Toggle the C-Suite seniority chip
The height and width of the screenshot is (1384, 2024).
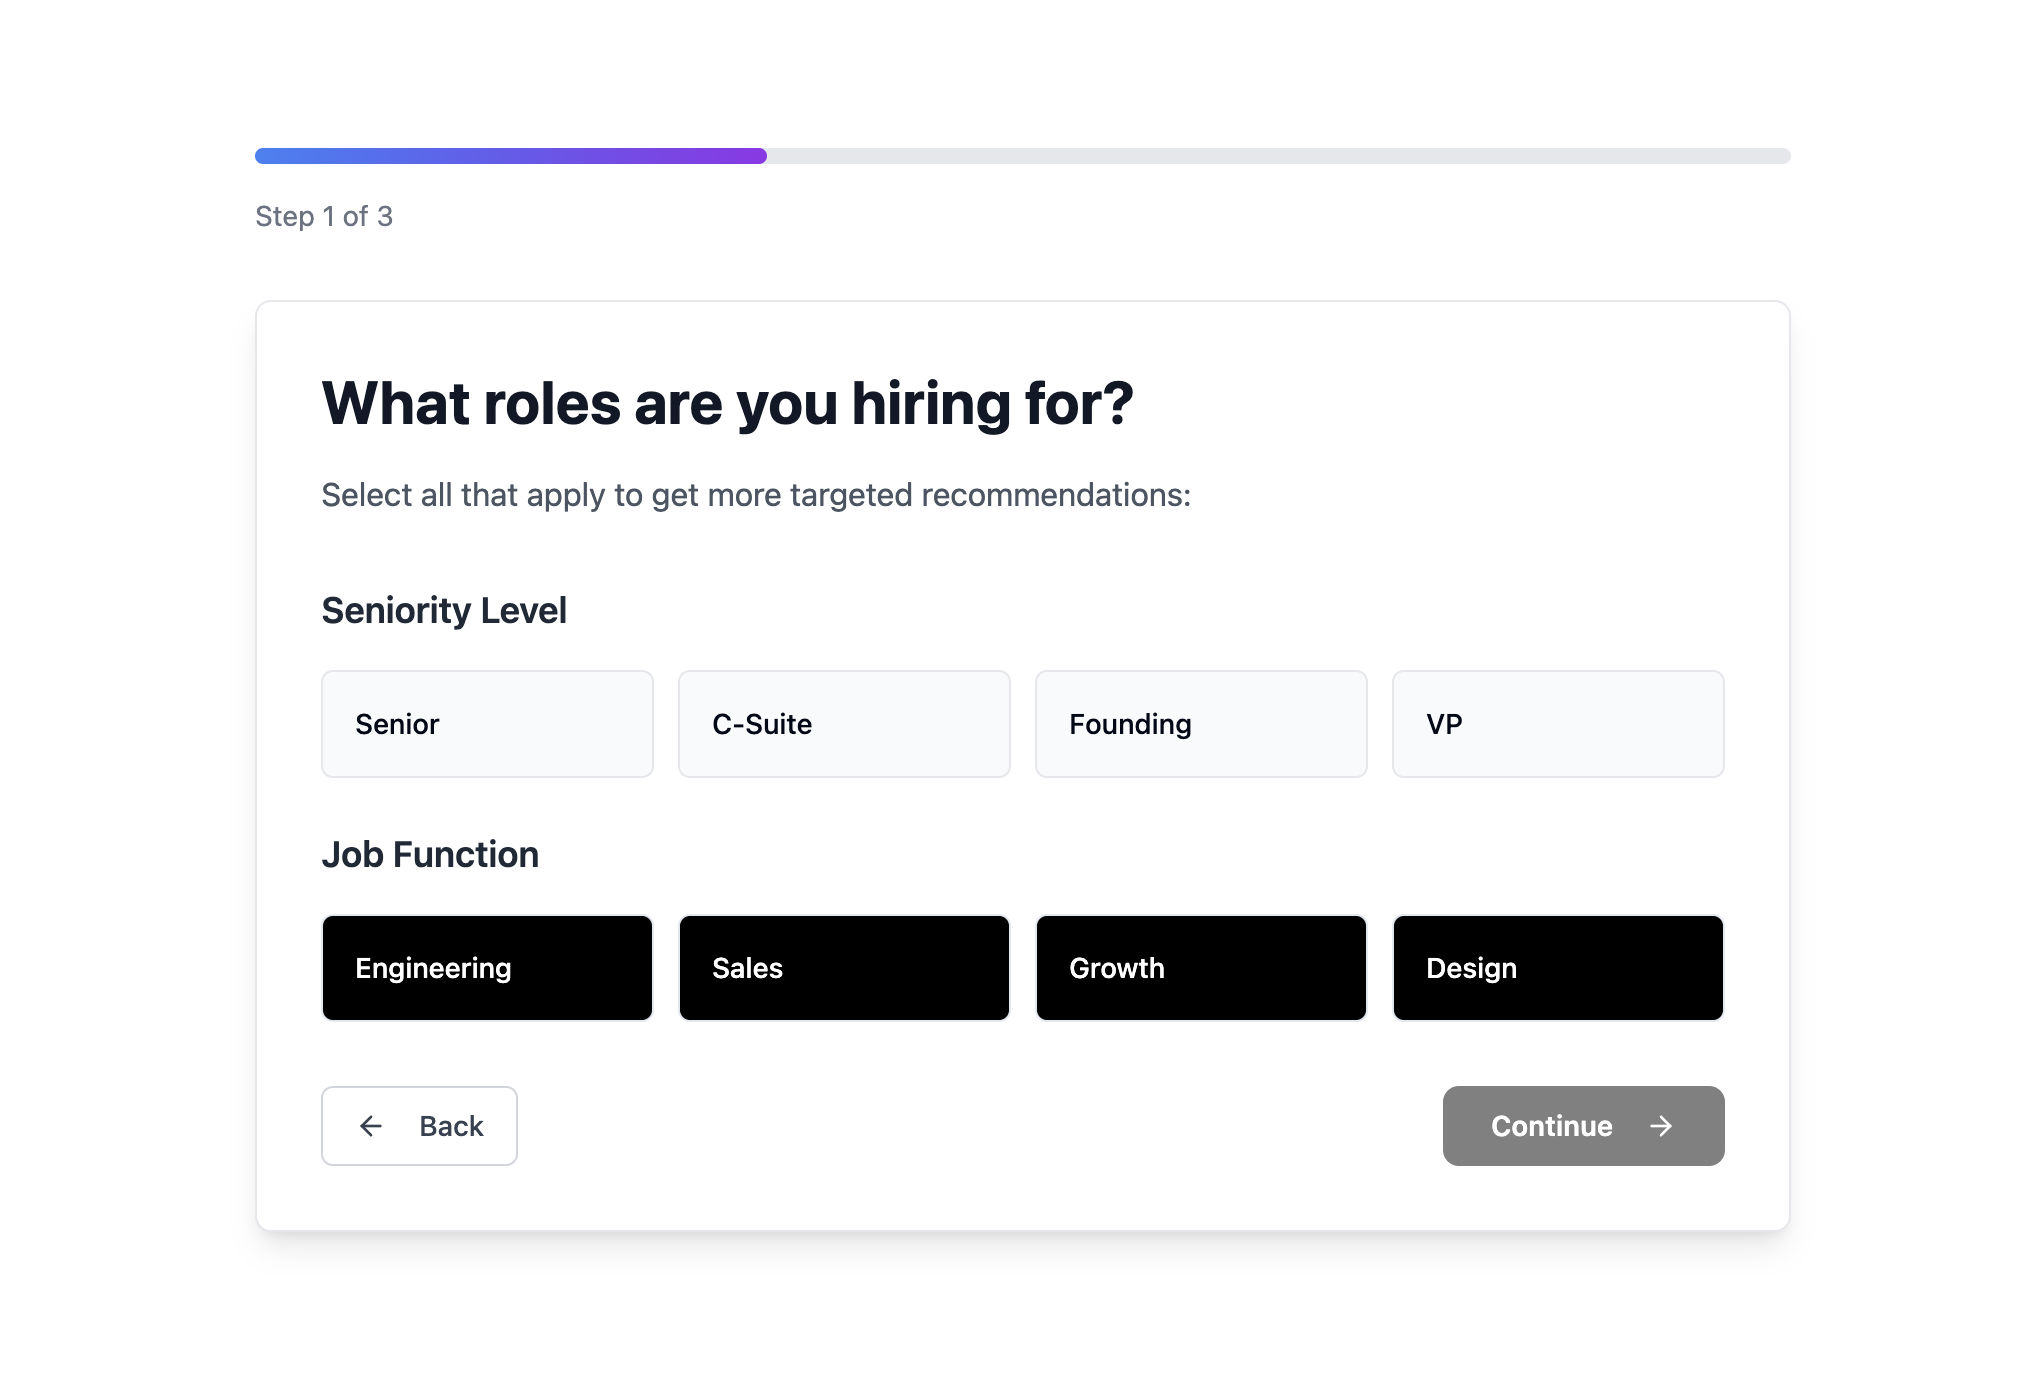[x=844, y=724]
